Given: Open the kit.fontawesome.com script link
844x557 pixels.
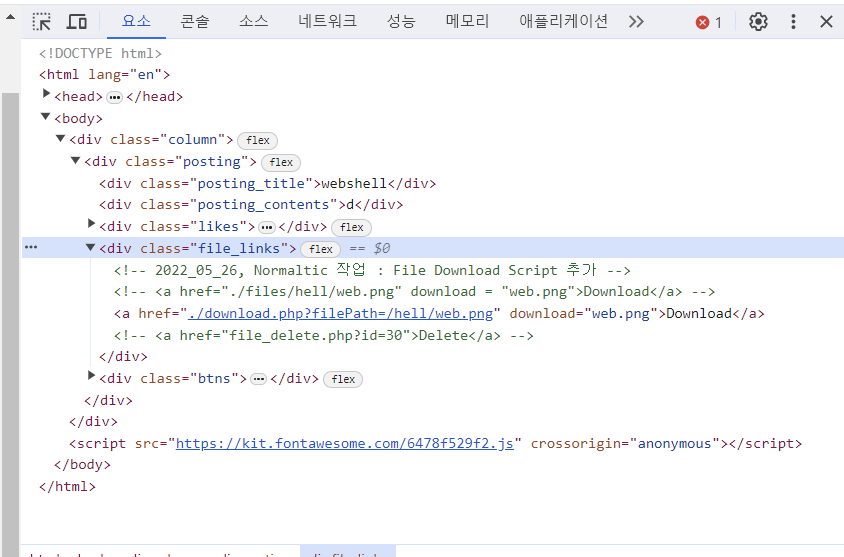Looking at the screenshot, I should point(344,444).
